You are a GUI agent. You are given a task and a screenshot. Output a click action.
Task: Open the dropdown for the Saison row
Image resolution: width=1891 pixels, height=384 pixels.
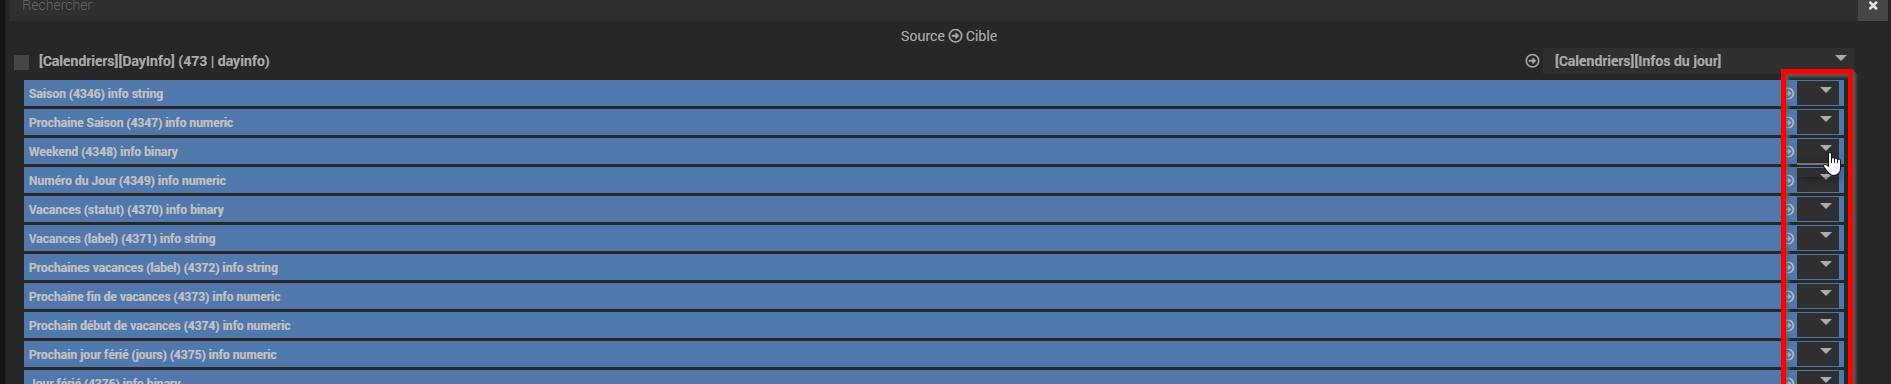point(1818,93)
